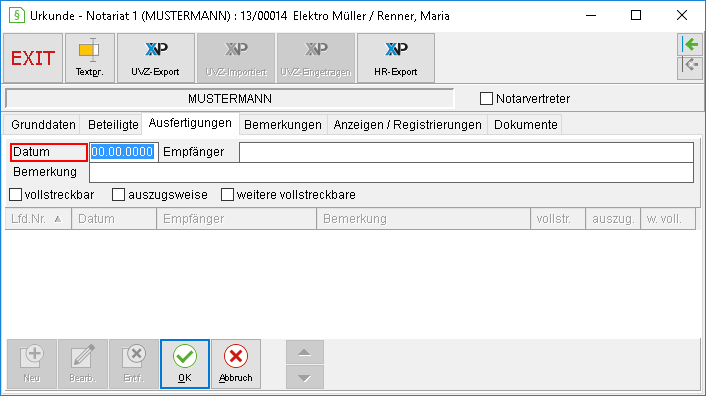Click the Bearb. edit button
This screenshot has width=706, height=396.
pos(83,364)
